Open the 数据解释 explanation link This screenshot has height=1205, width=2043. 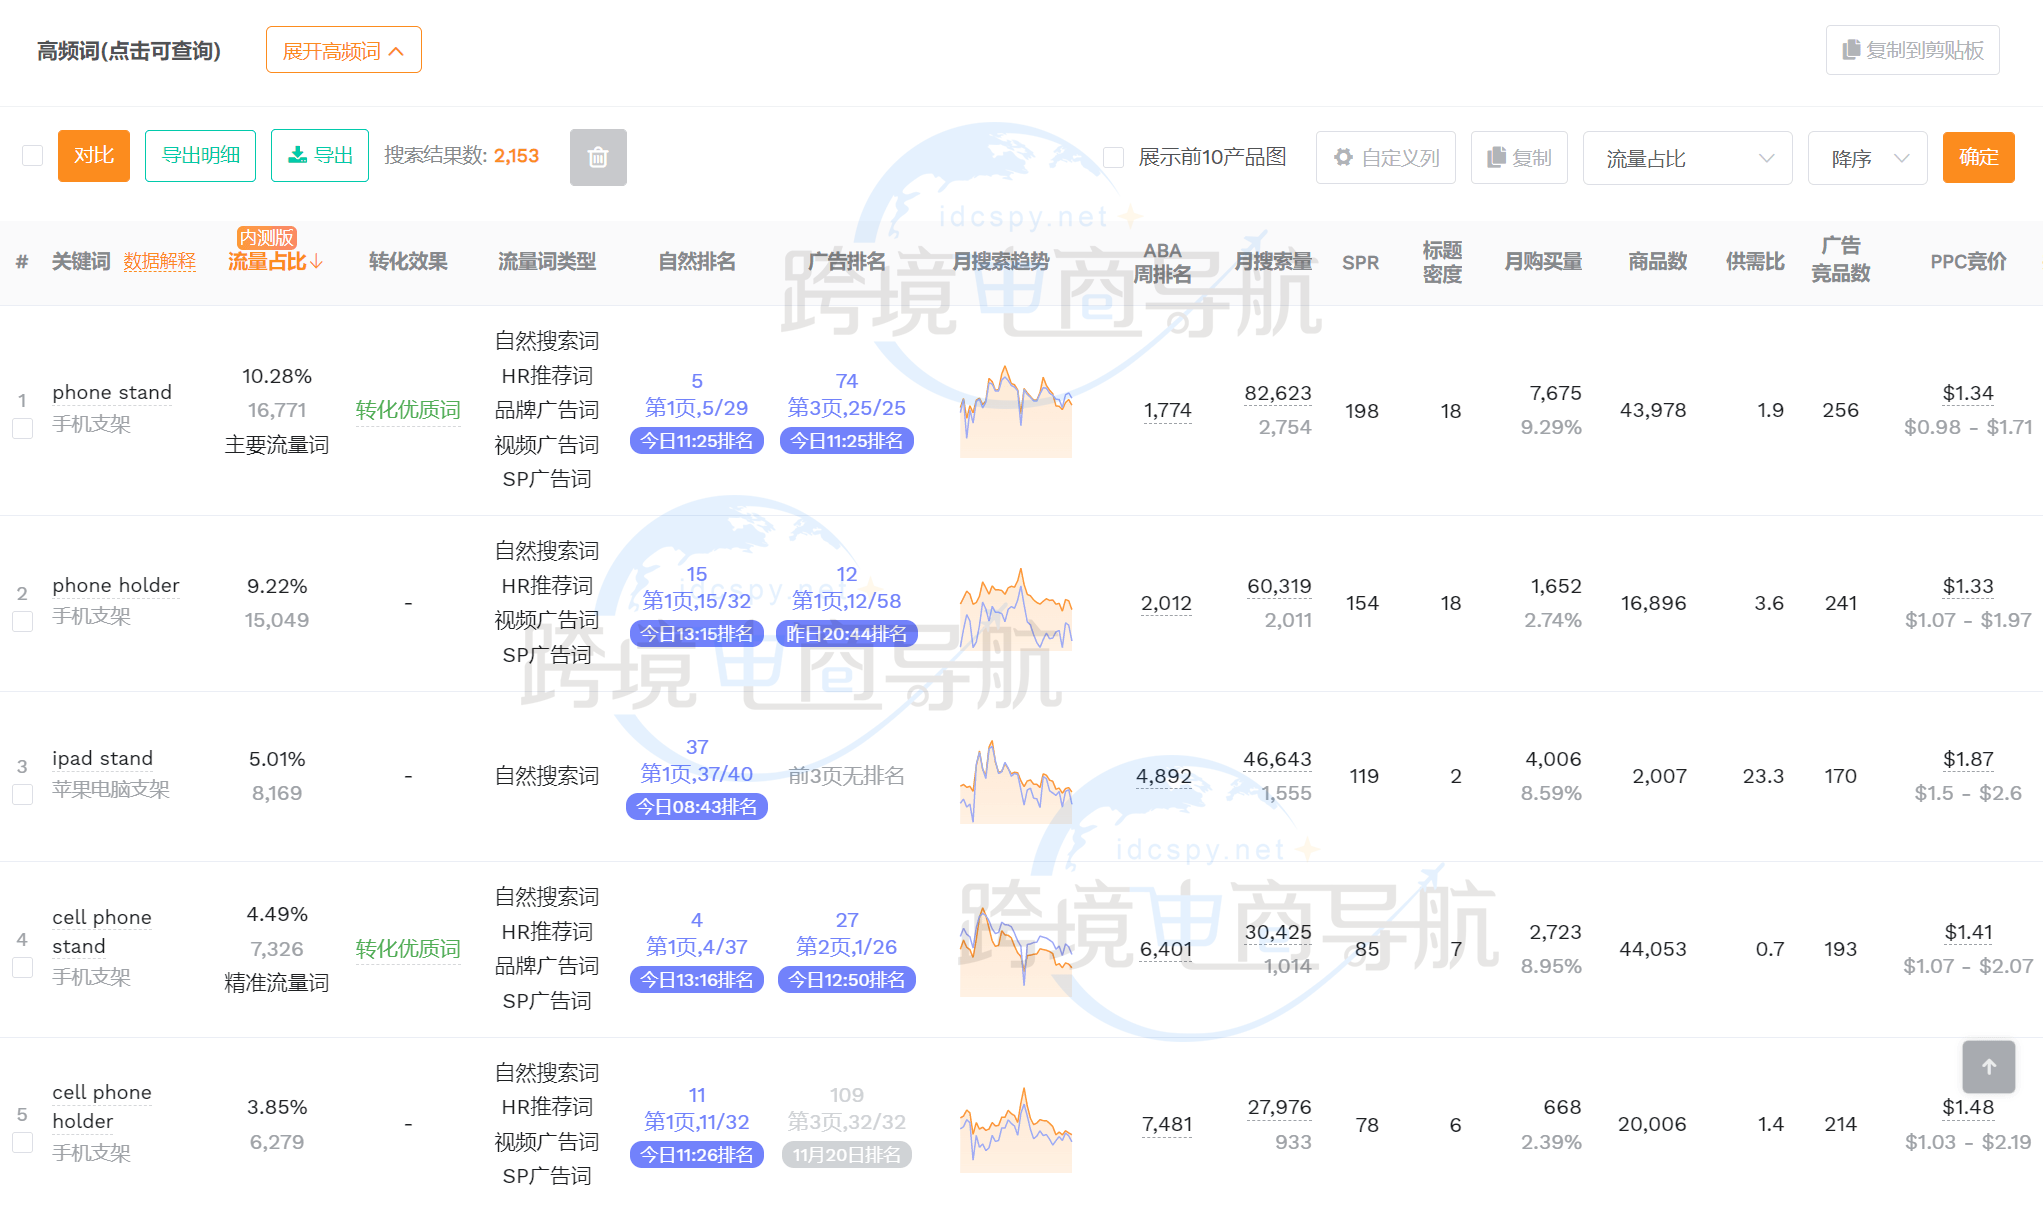click(x=160, y=262)
